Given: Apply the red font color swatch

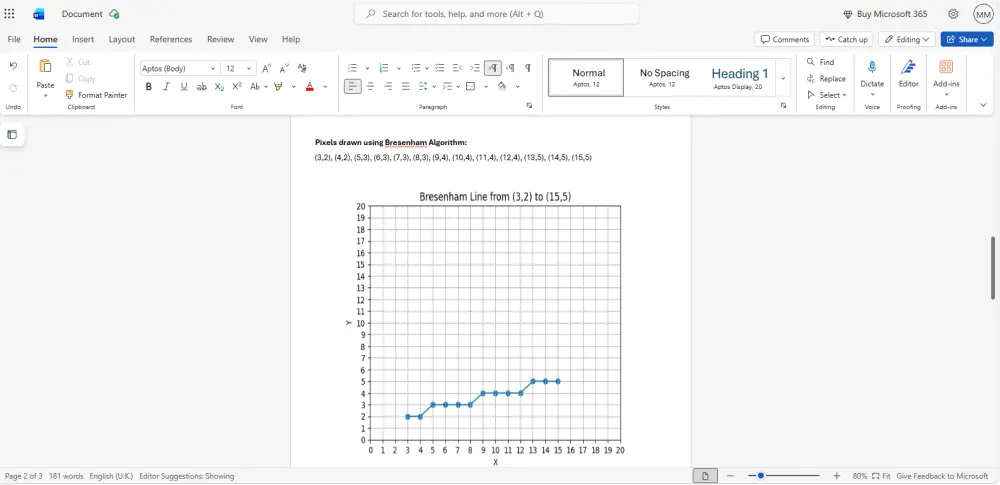Looking at the screenshot, I should [309, 86].
